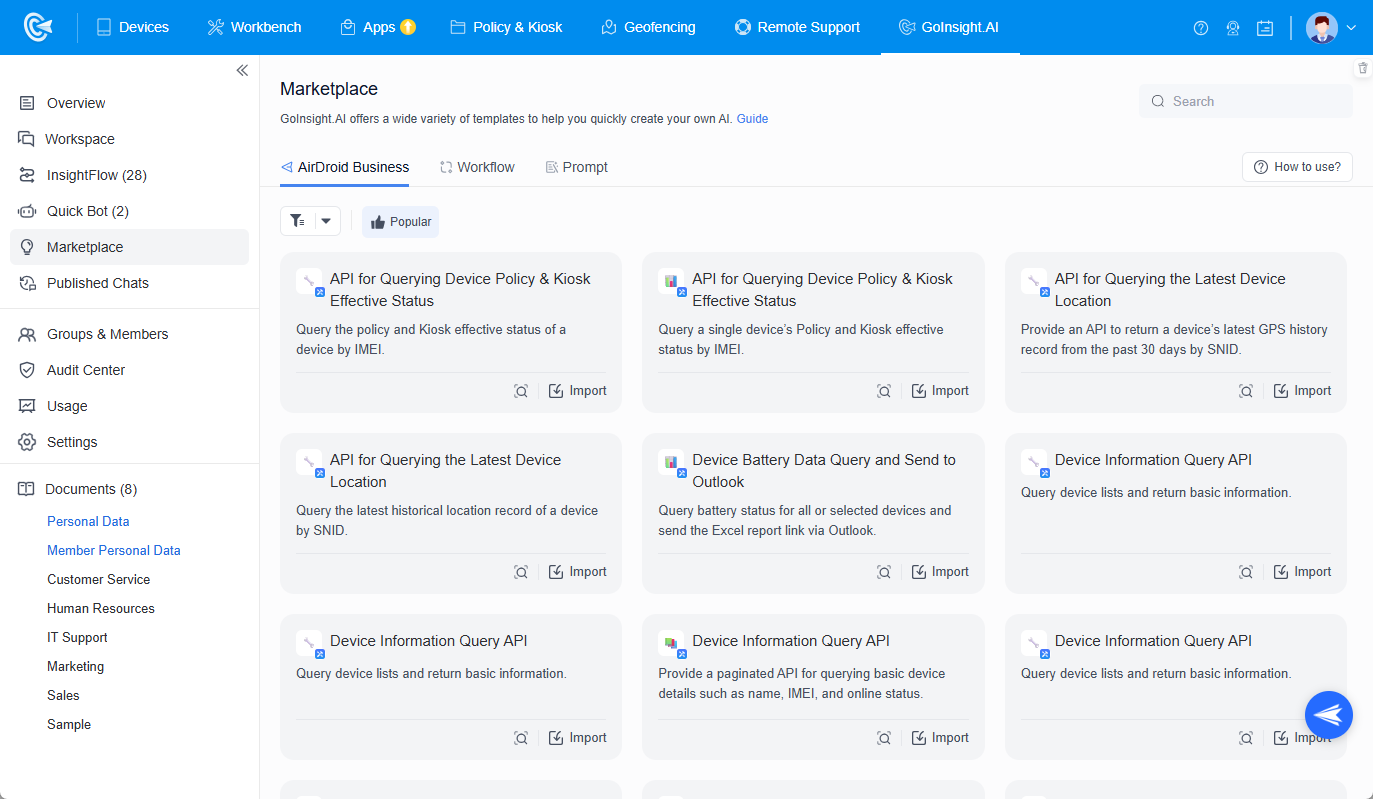Click the blue floating paper-plane button
The width and height of the screenshot is (1373, 799).
click(x=1329, y=715)
